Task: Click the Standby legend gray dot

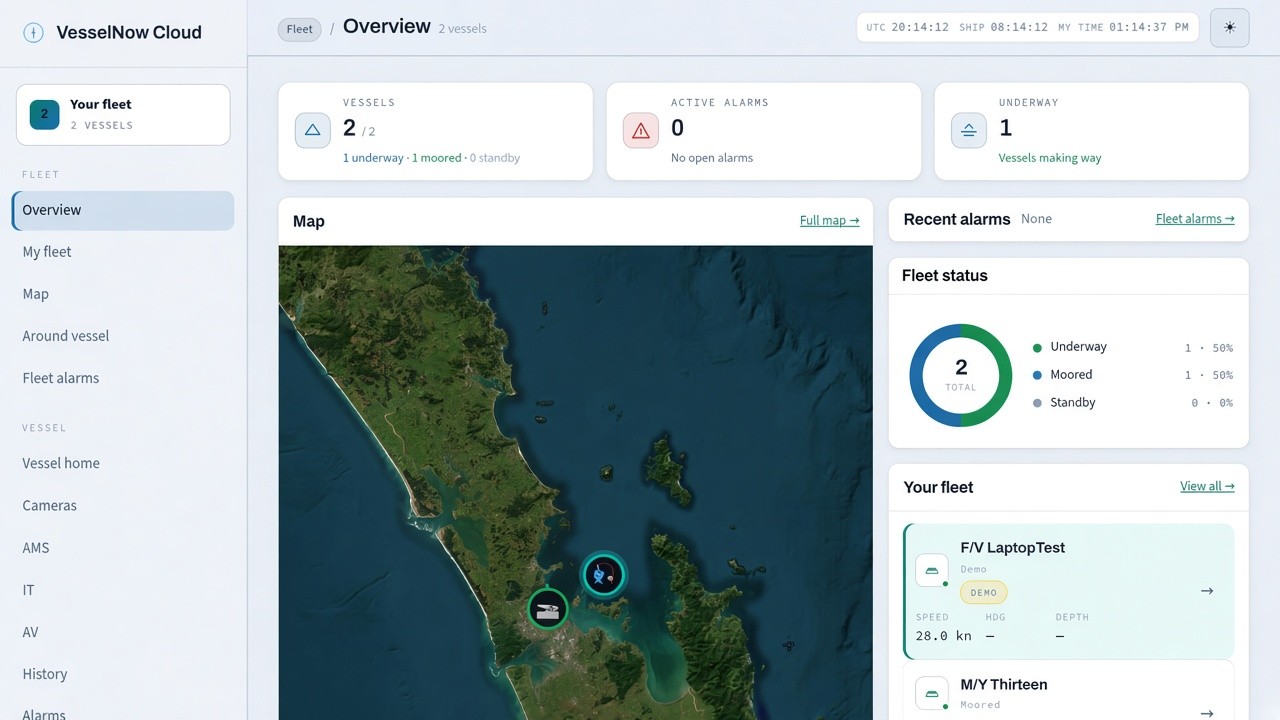Action: click(x=1037, y=403)
